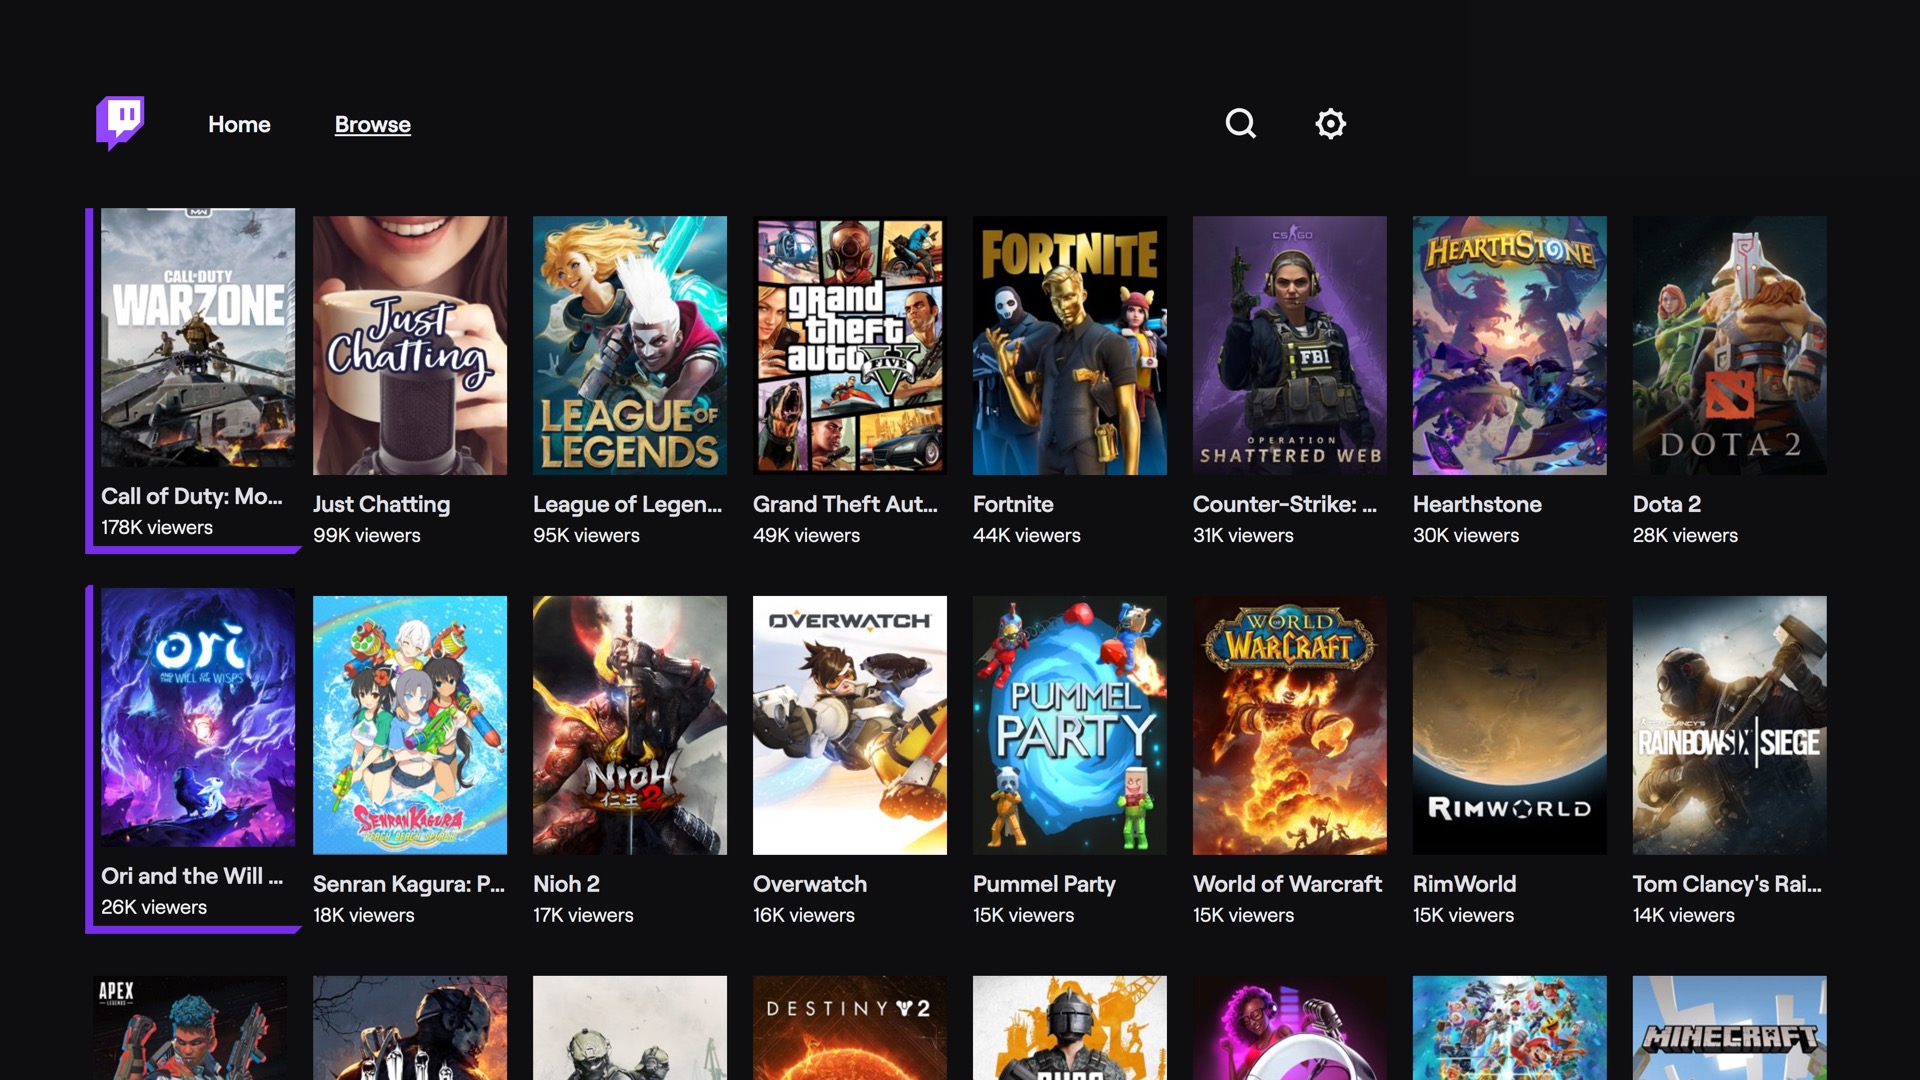
Task: Open the Call of Duty Warzone cover
Action: 198,338
